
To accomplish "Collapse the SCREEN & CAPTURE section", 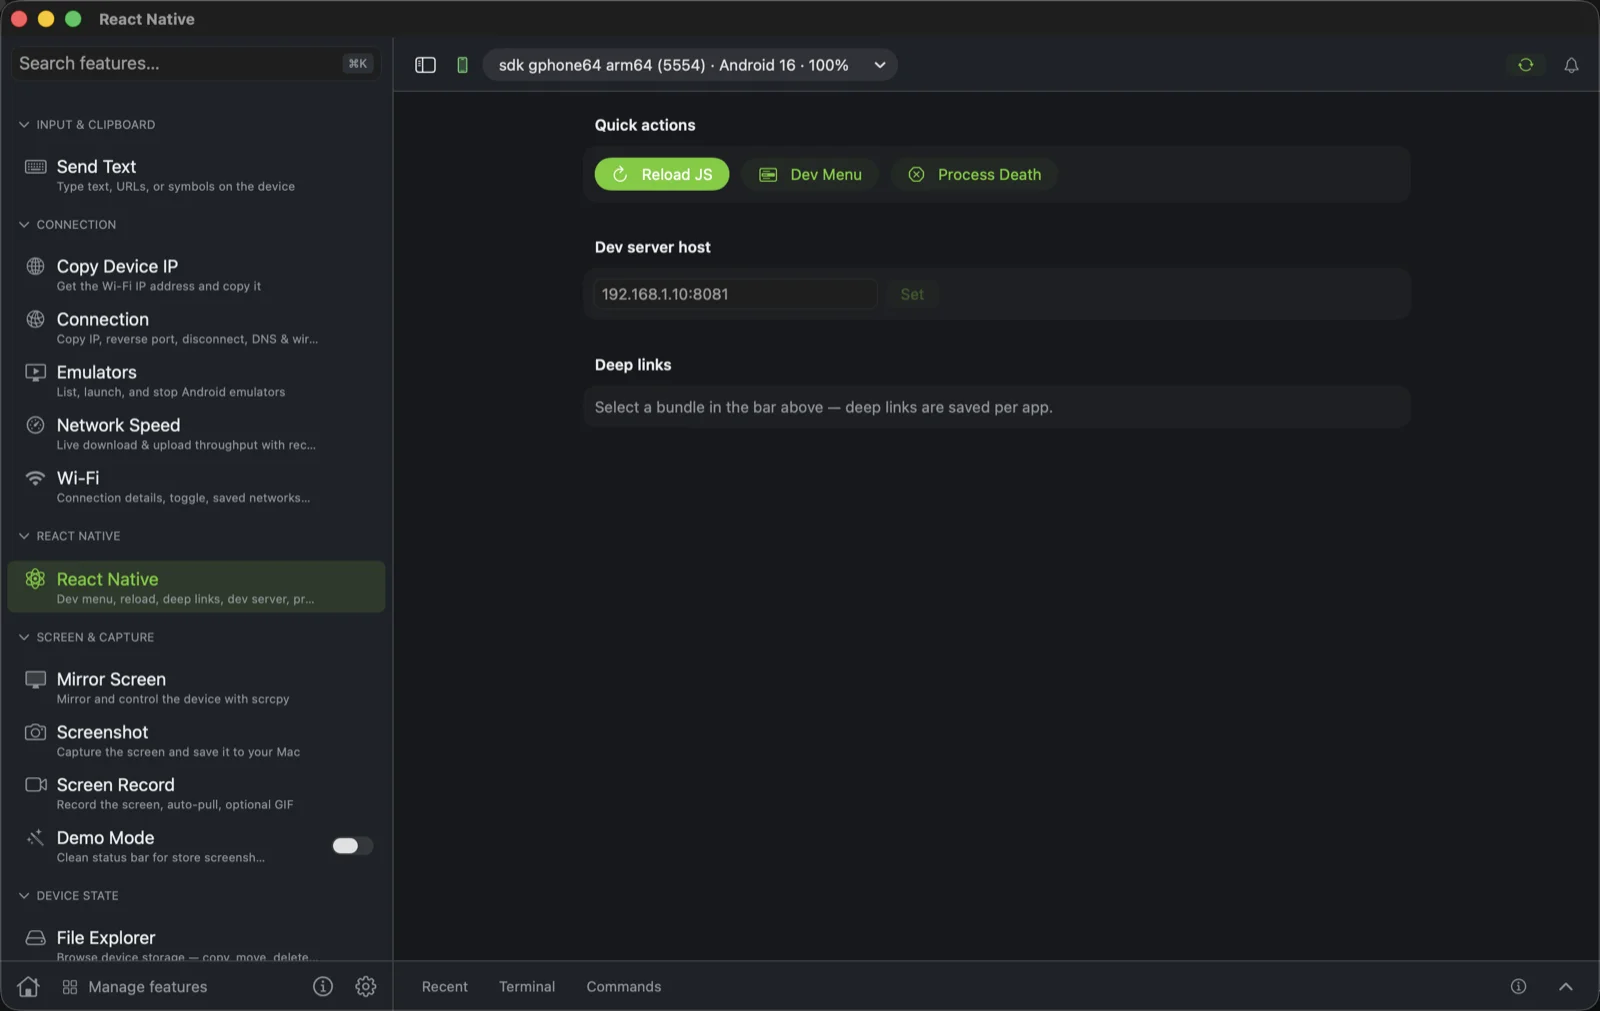I will (x=24, y=637).
